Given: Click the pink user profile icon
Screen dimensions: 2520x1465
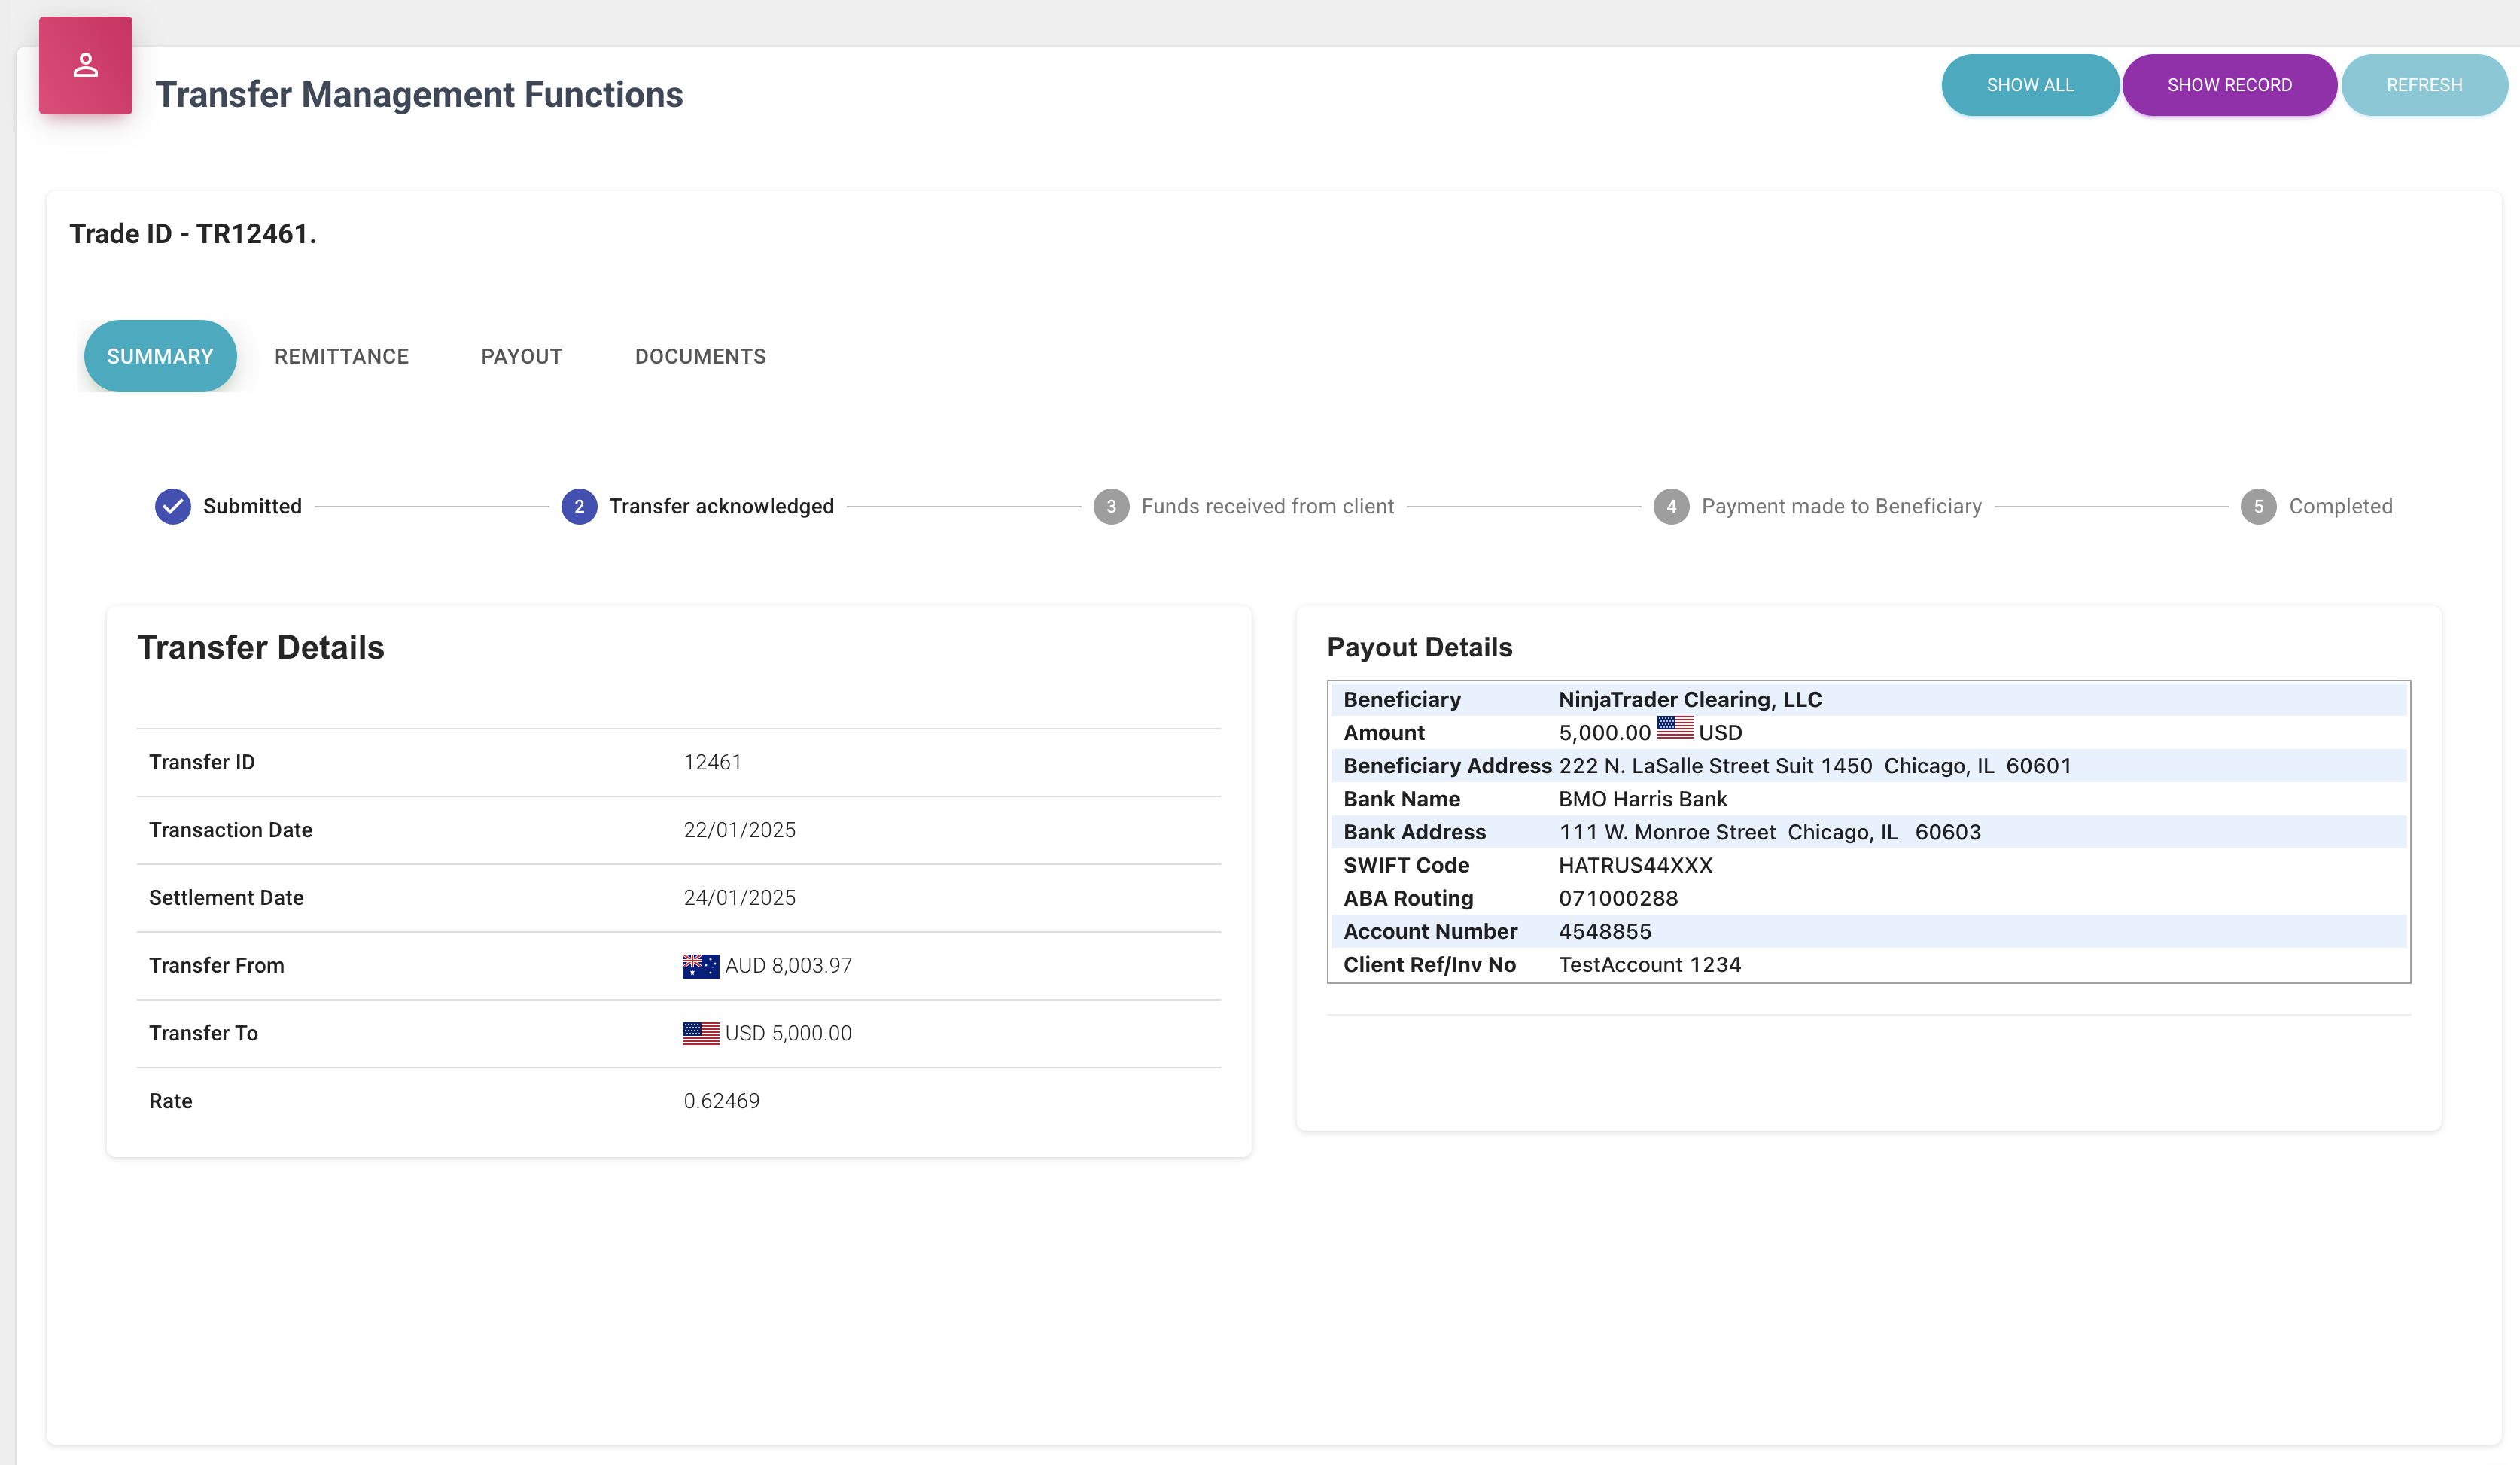Looking at the screenshot, I should point(85,66).
